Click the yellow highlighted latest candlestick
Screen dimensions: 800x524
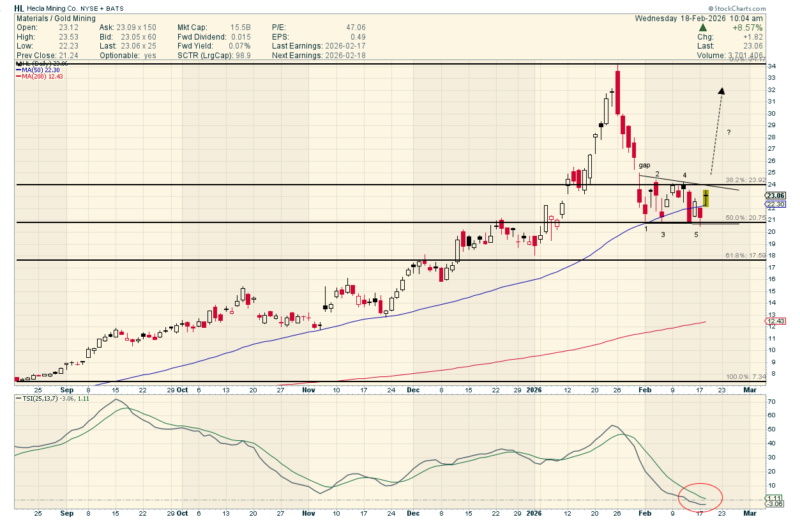tap(706, 199)
